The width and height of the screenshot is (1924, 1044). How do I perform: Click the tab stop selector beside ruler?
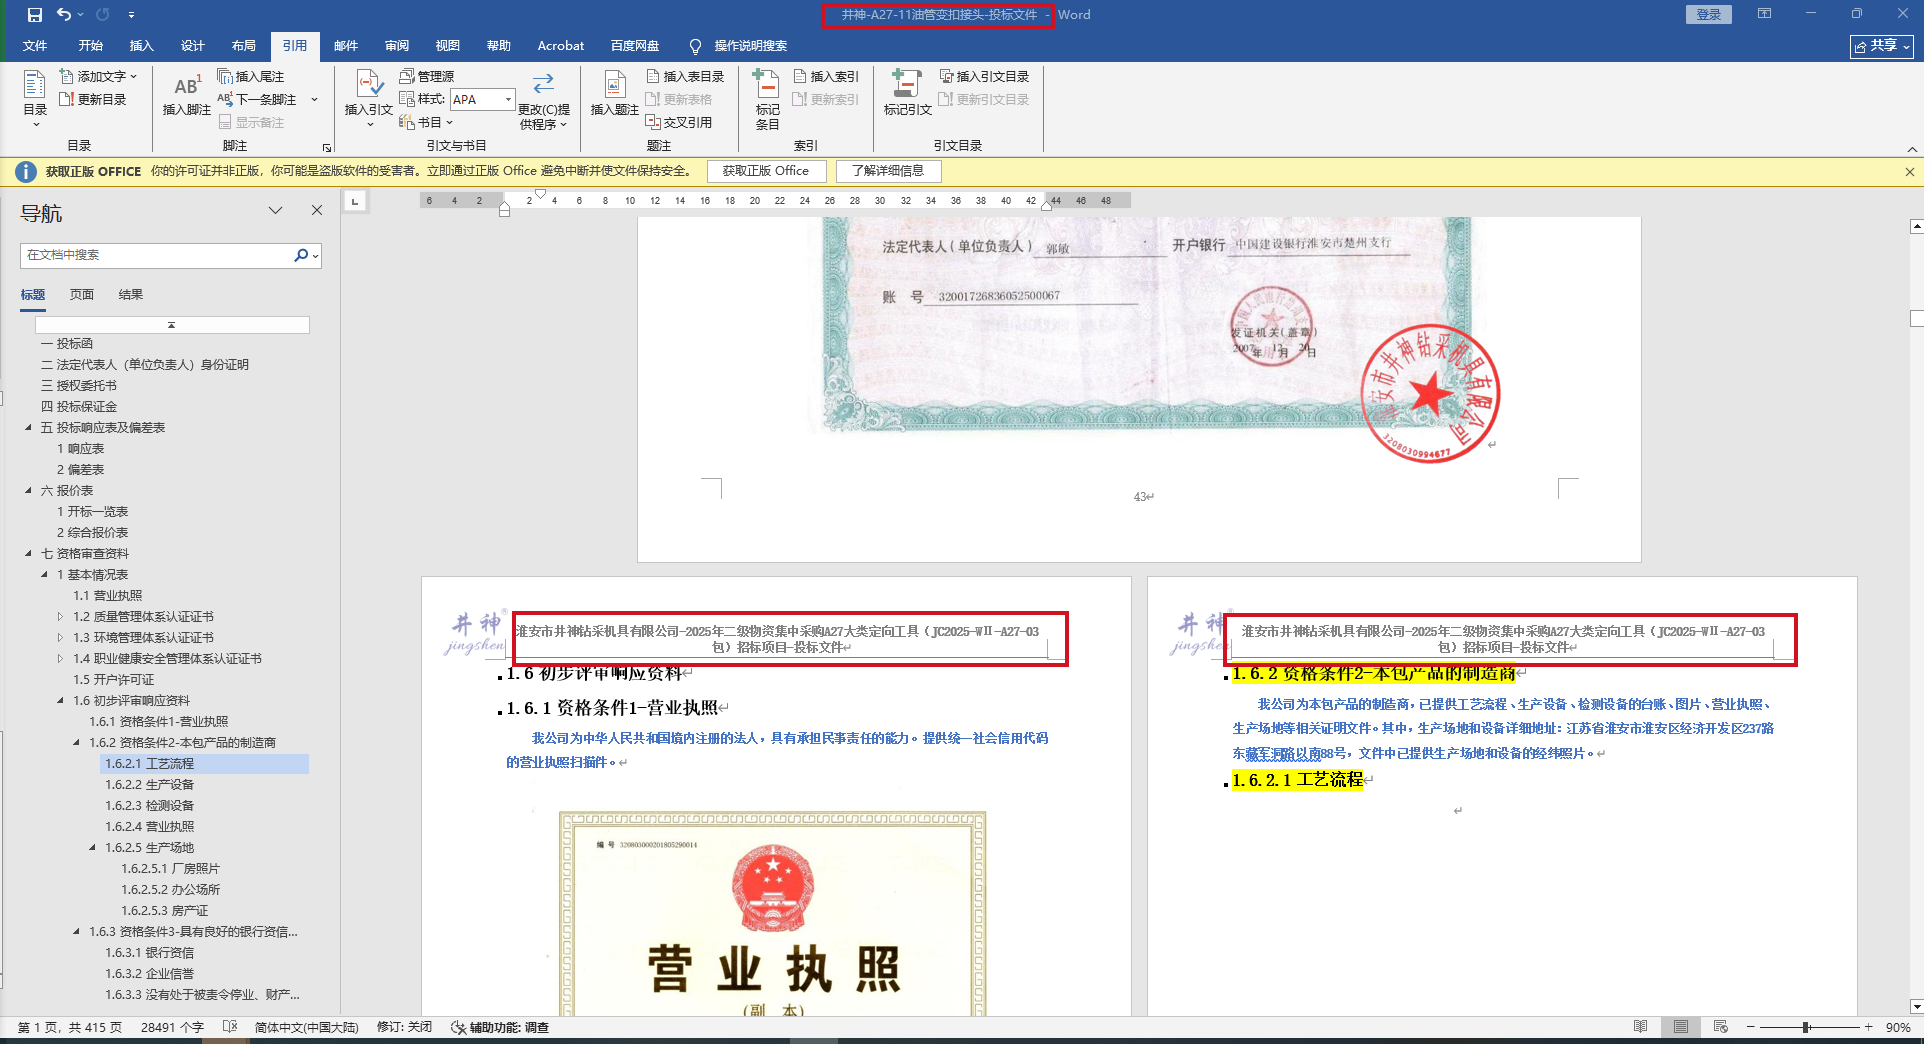355,201
